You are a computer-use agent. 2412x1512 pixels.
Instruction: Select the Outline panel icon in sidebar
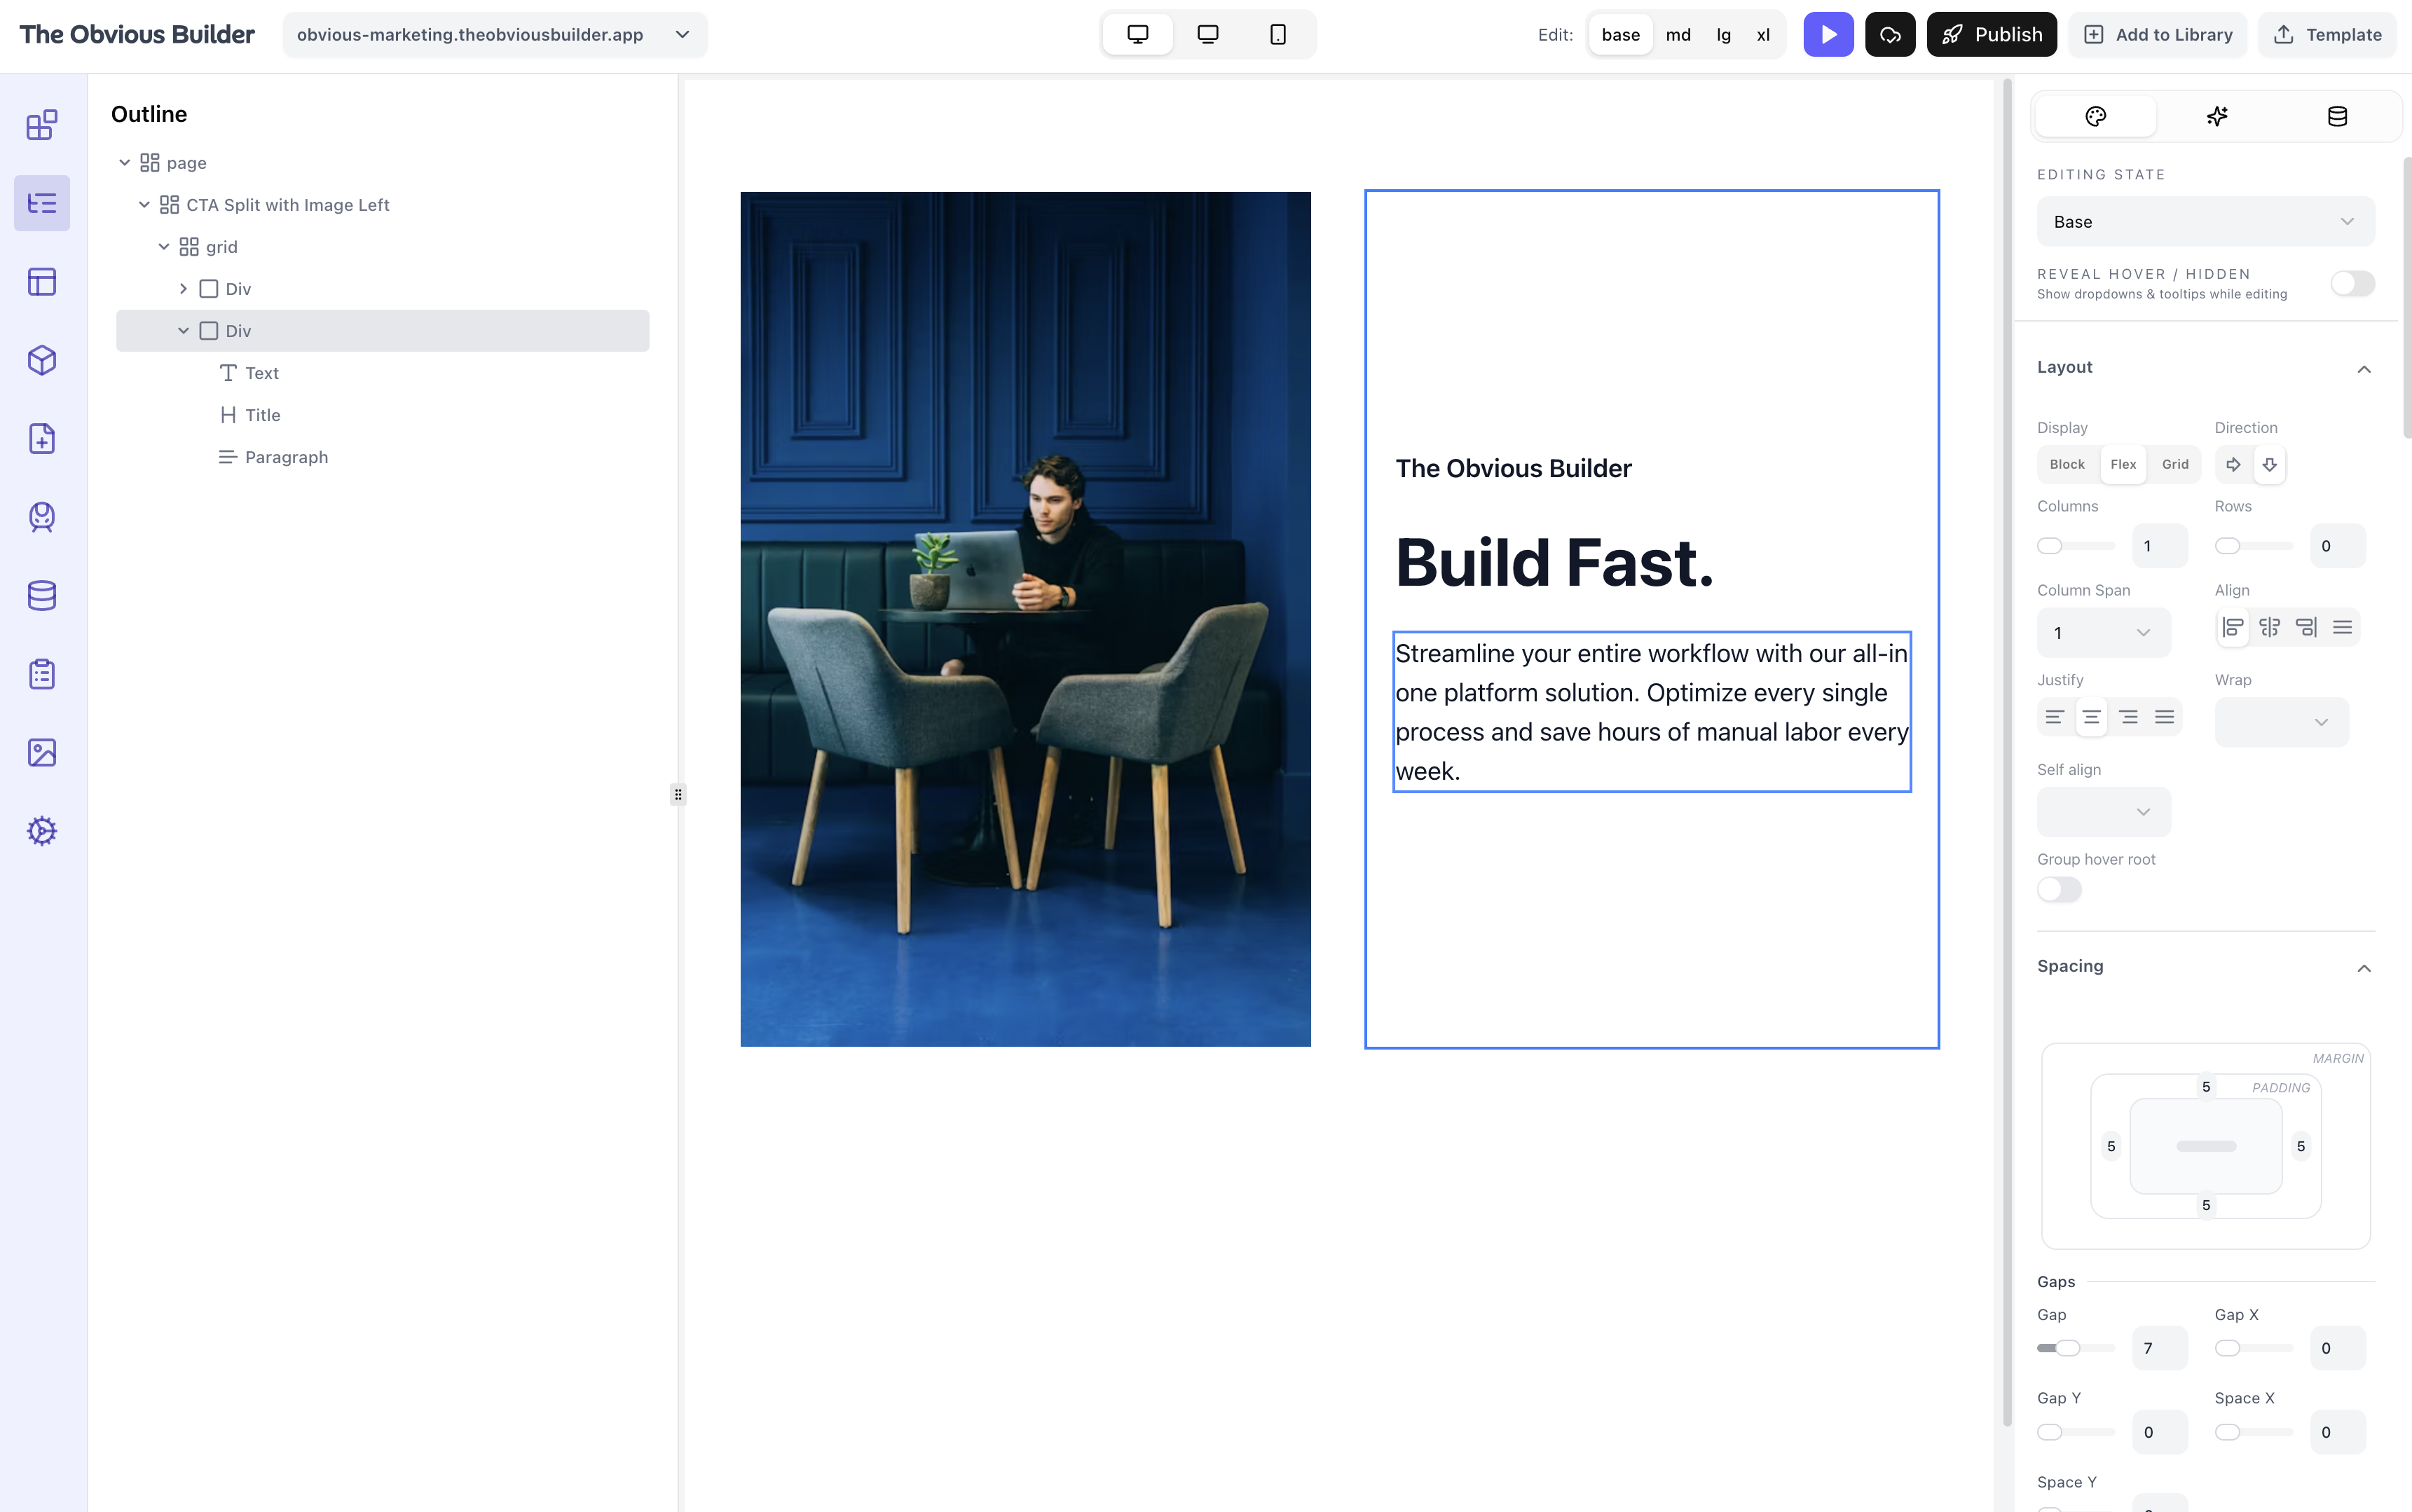click(42, 202)
